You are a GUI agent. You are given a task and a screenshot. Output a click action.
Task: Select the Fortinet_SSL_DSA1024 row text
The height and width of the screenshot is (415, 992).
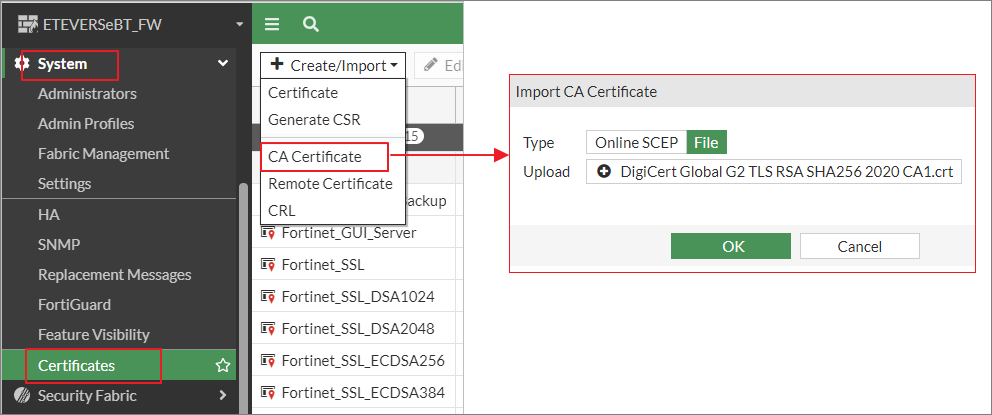358,296
